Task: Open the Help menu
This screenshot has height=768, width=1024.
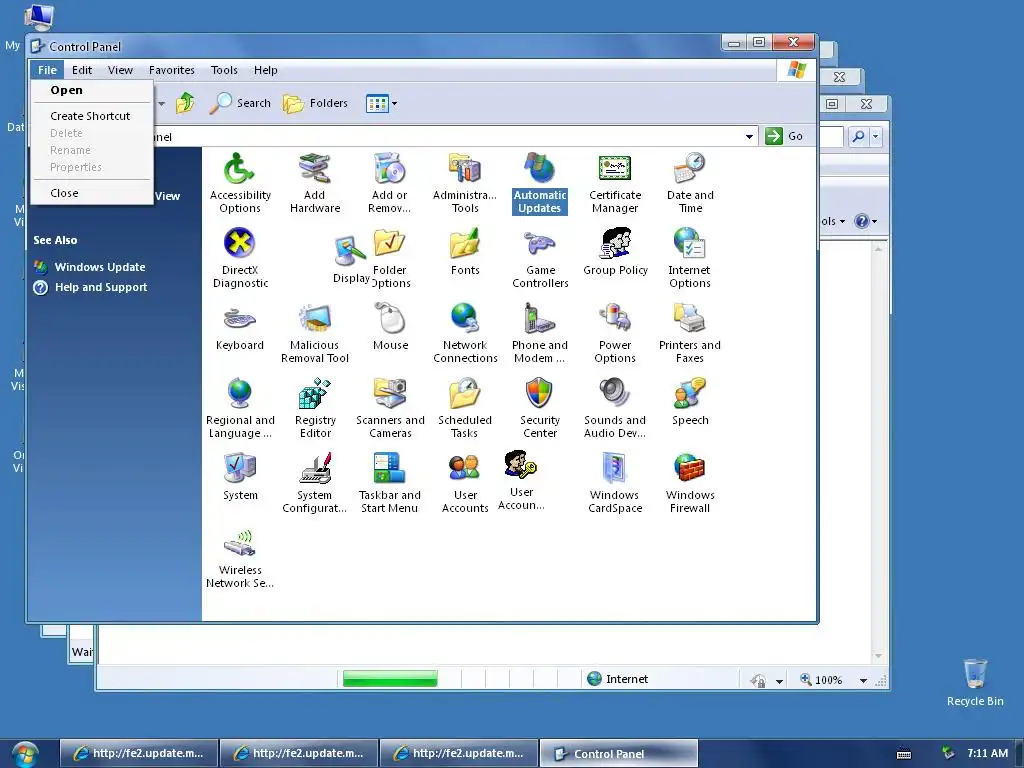Action: click(x=265, y=70)
